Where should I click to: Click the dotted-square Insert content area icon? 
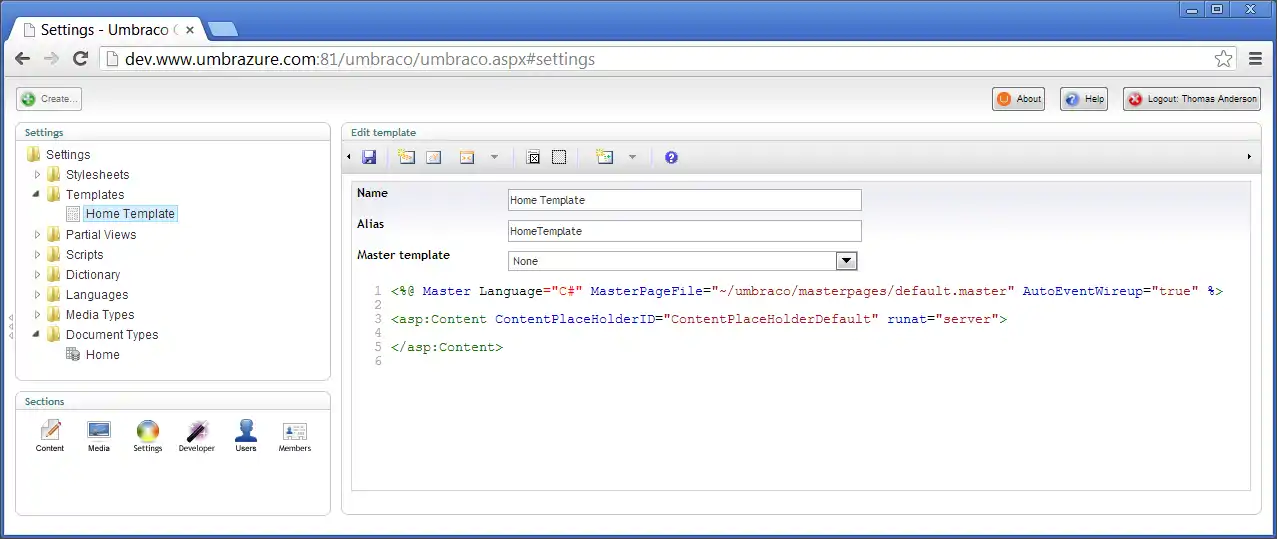click(559, 157)
